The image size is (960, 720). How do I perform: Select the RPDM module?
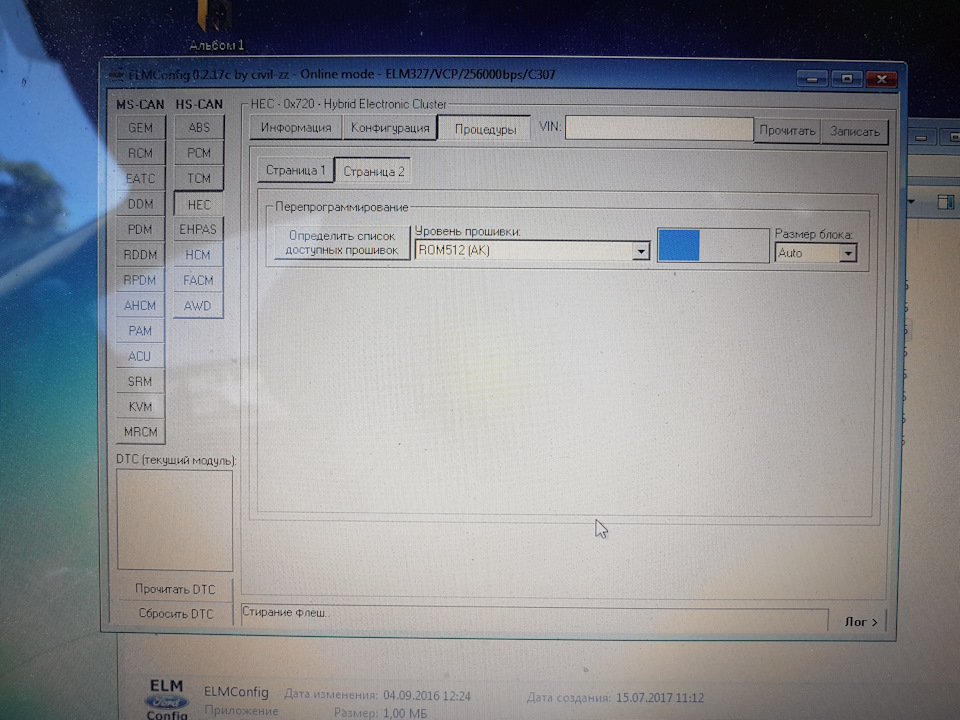[140, 280]
